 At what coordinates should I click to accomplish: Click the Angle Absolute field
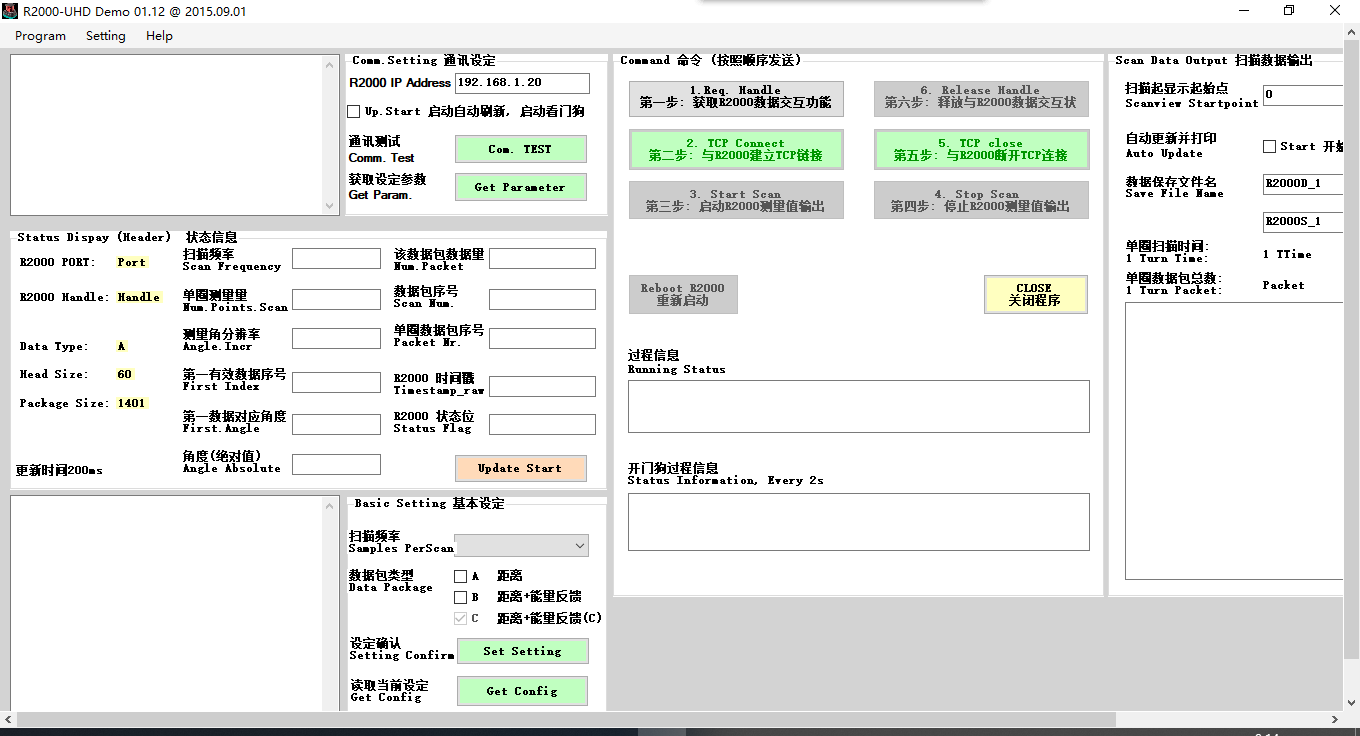[336, 464]
